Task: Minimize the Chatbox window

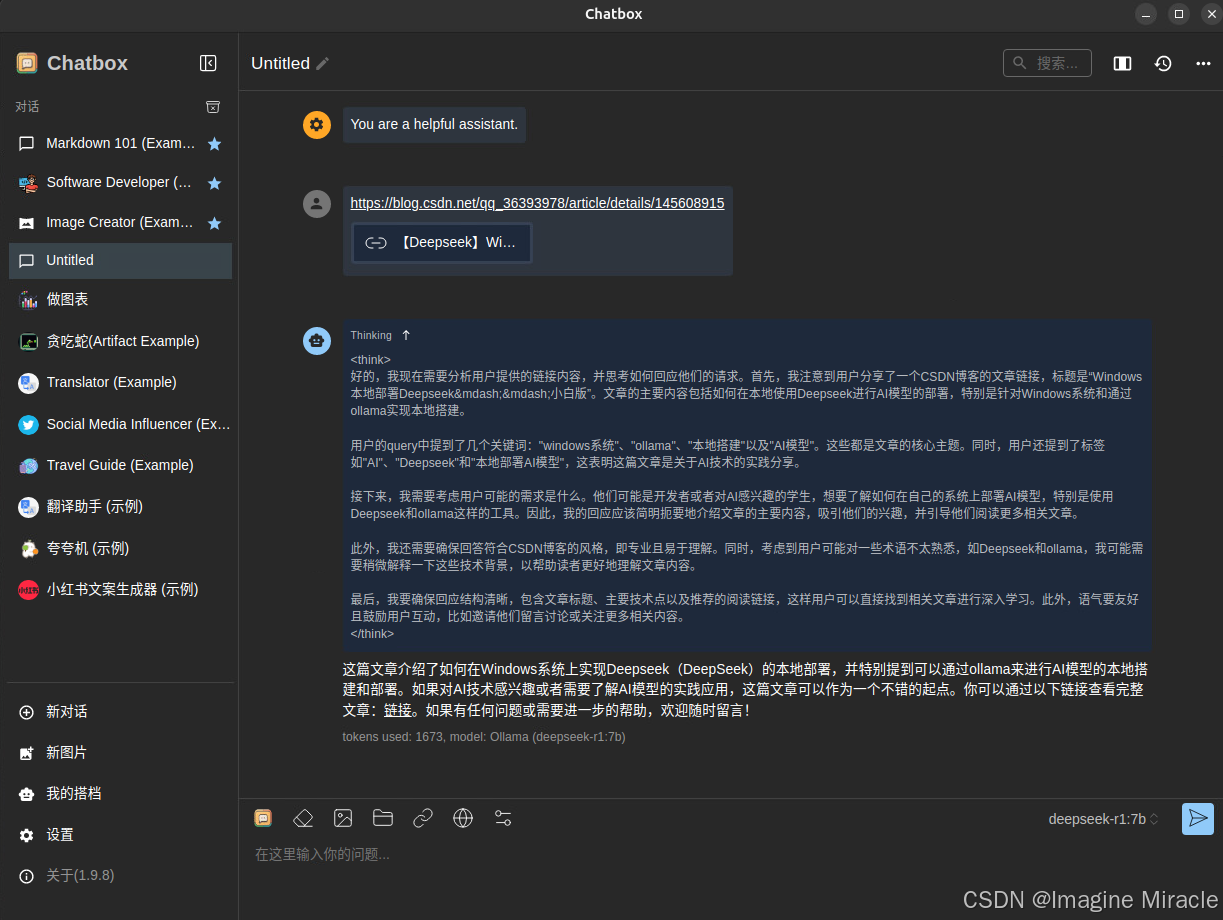Action: pos(1146,14)
